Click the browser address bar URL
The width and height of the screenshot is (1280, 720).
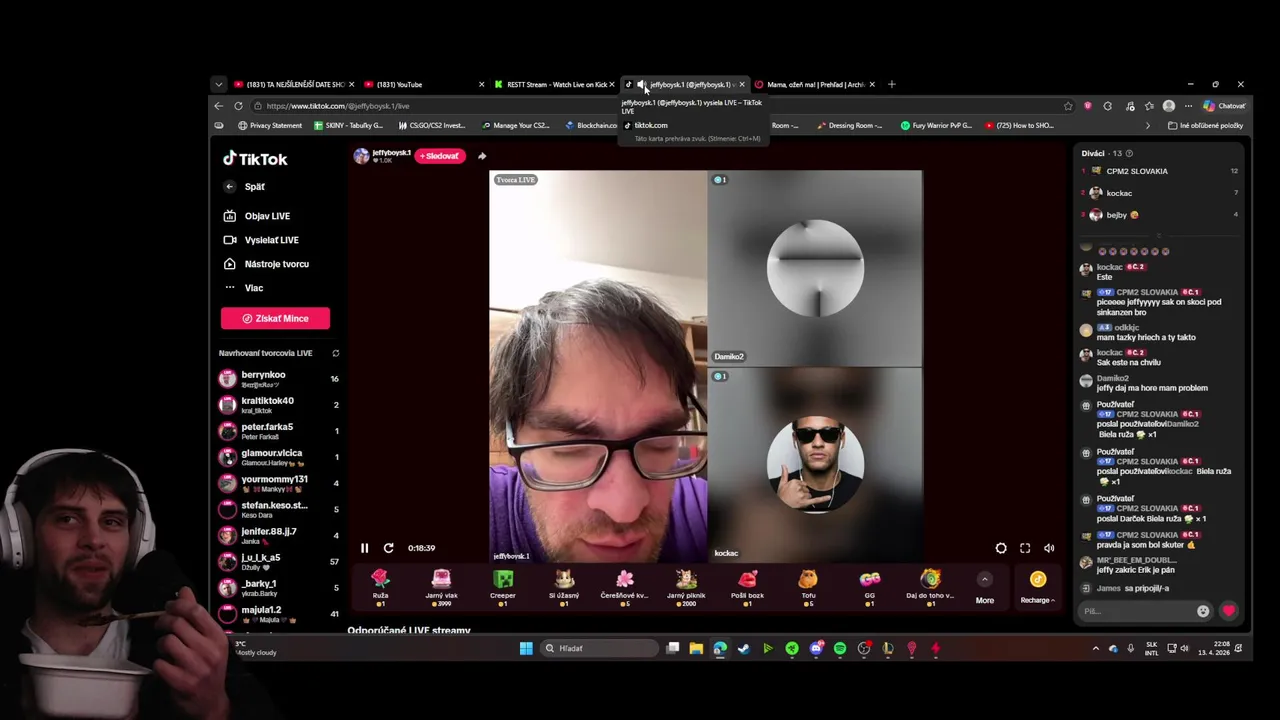[x=338, y=106]
